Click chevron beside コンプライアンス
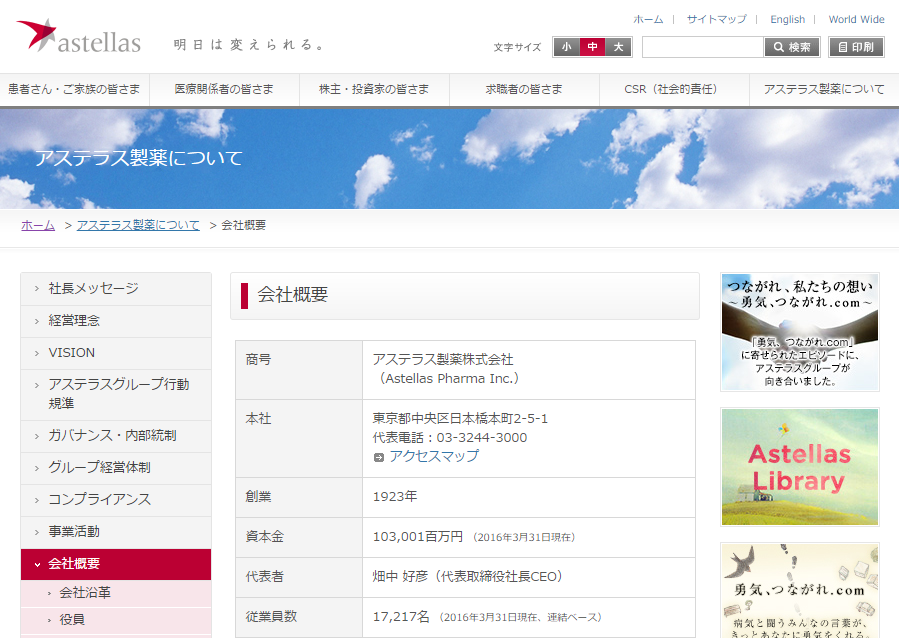This screenshot has width=899, height=638. [x=37, y=500]
